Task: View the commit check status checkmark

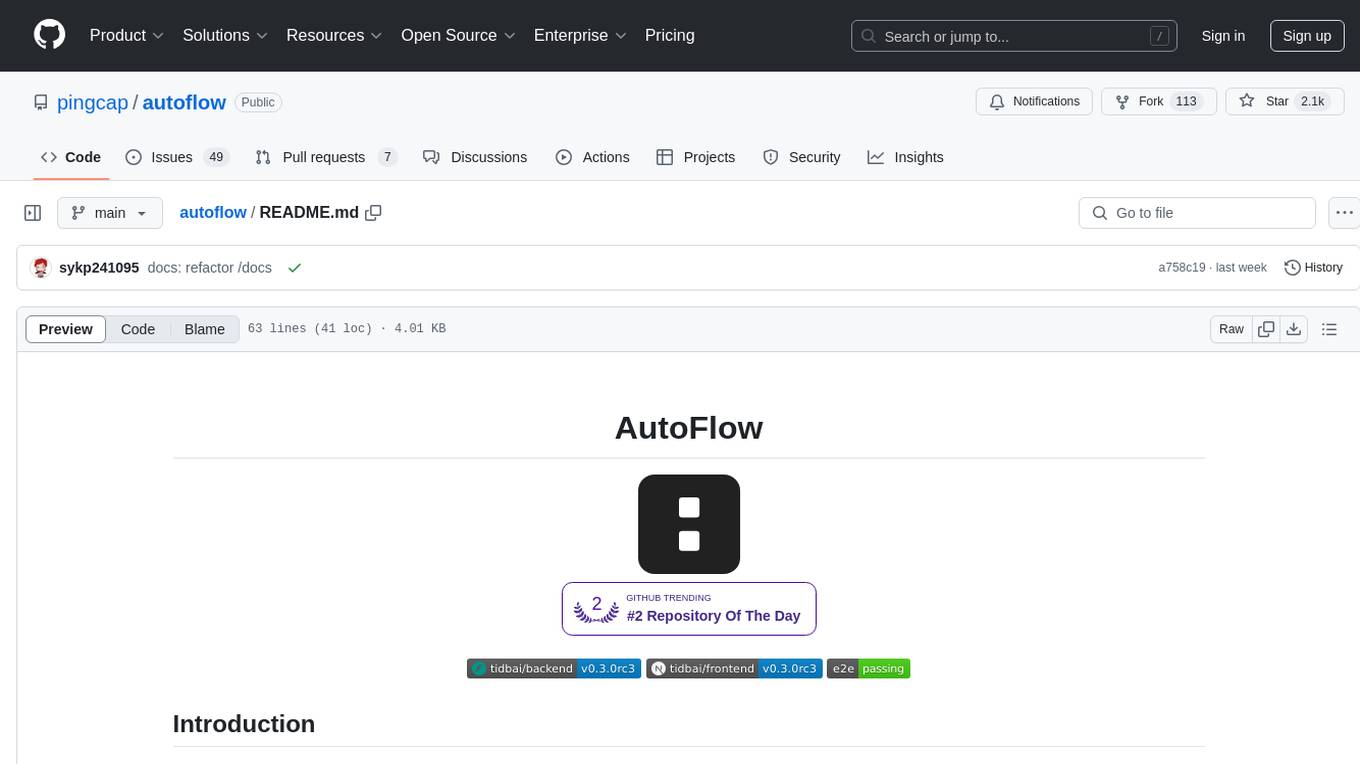Action: tap(294, 268)
